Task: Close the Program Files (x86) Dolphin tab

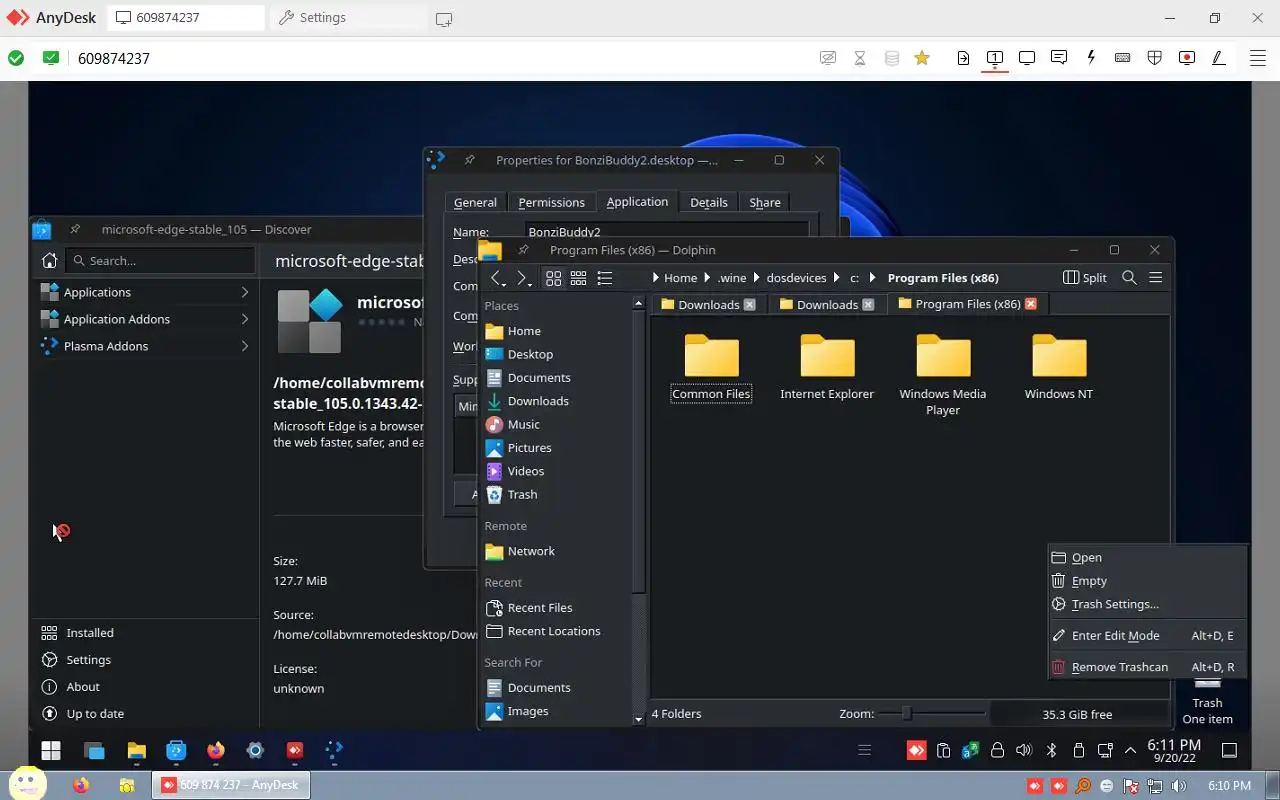Action: [x=1031, y=304]
